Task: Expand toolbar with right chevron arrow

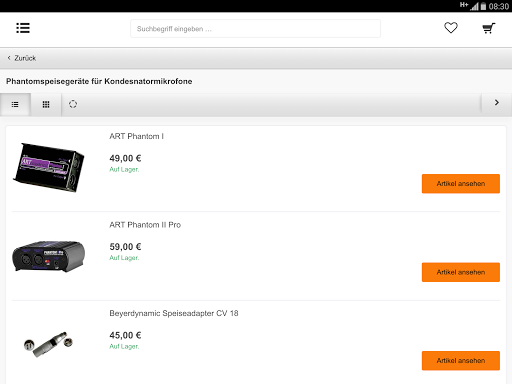Action: [497, 103]
